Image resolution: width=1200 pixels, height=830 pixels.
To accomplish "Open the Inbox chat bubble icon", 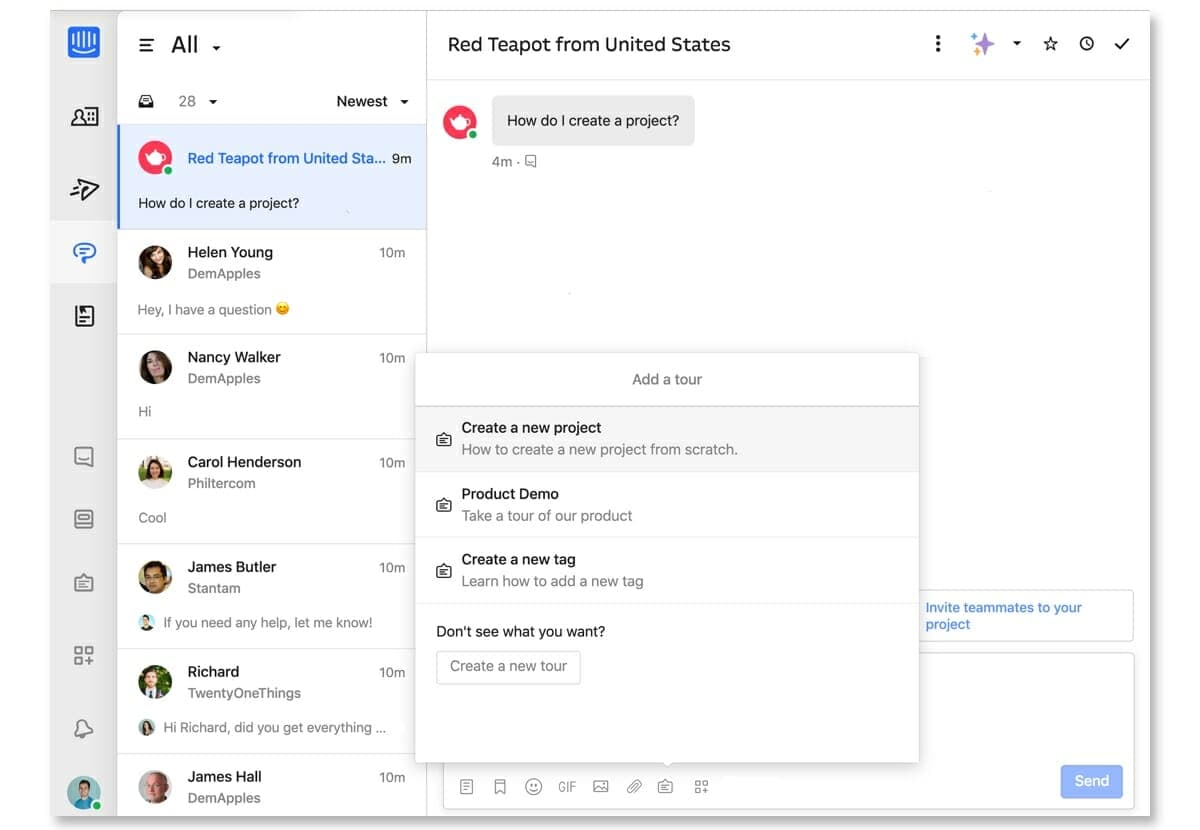I will [x=84, y=253].
